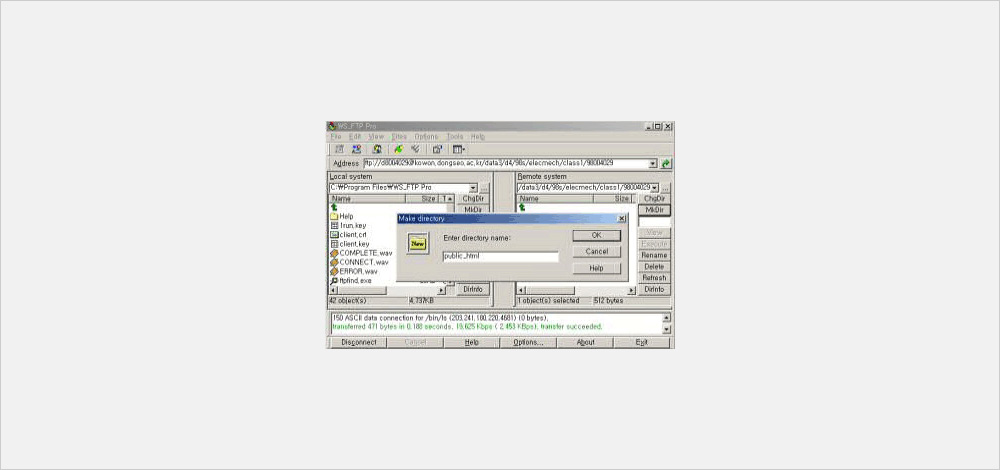Click the Options... button
Viewport: 1000px width, 470px height.
pos(529,342)
